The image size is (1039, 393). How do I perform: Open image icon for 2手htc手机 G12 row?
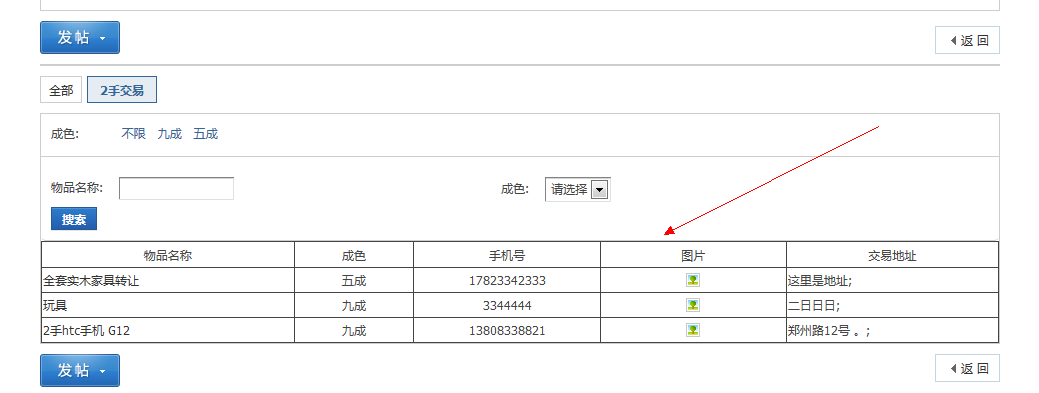[x=692, y=329]
